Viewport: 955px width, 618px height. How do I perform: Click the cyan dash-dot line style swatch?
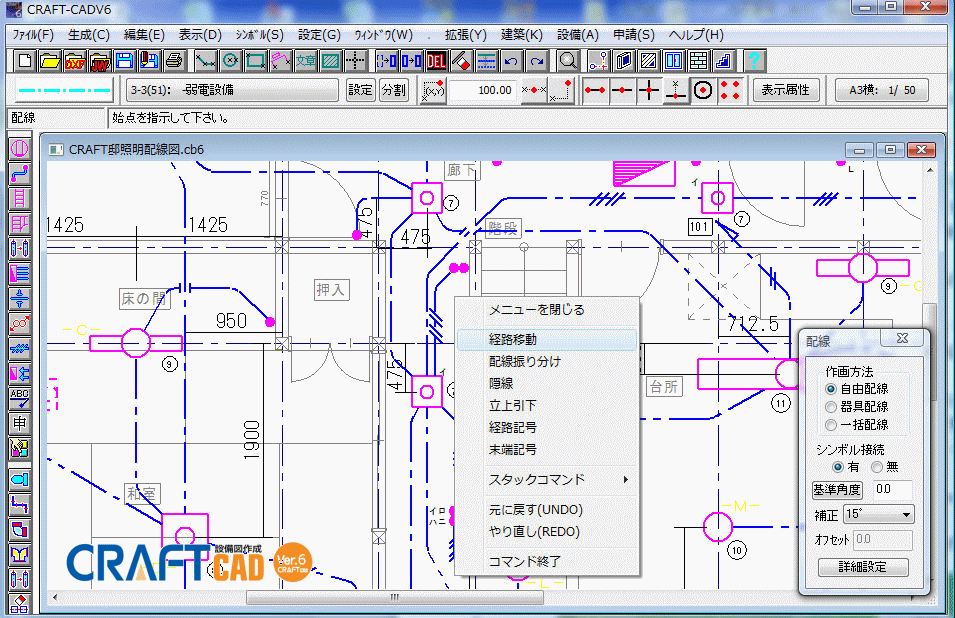click(65, 90)
